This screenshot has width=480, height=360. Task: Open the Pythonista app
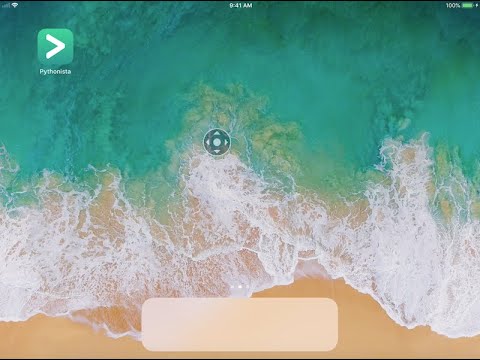55,46
